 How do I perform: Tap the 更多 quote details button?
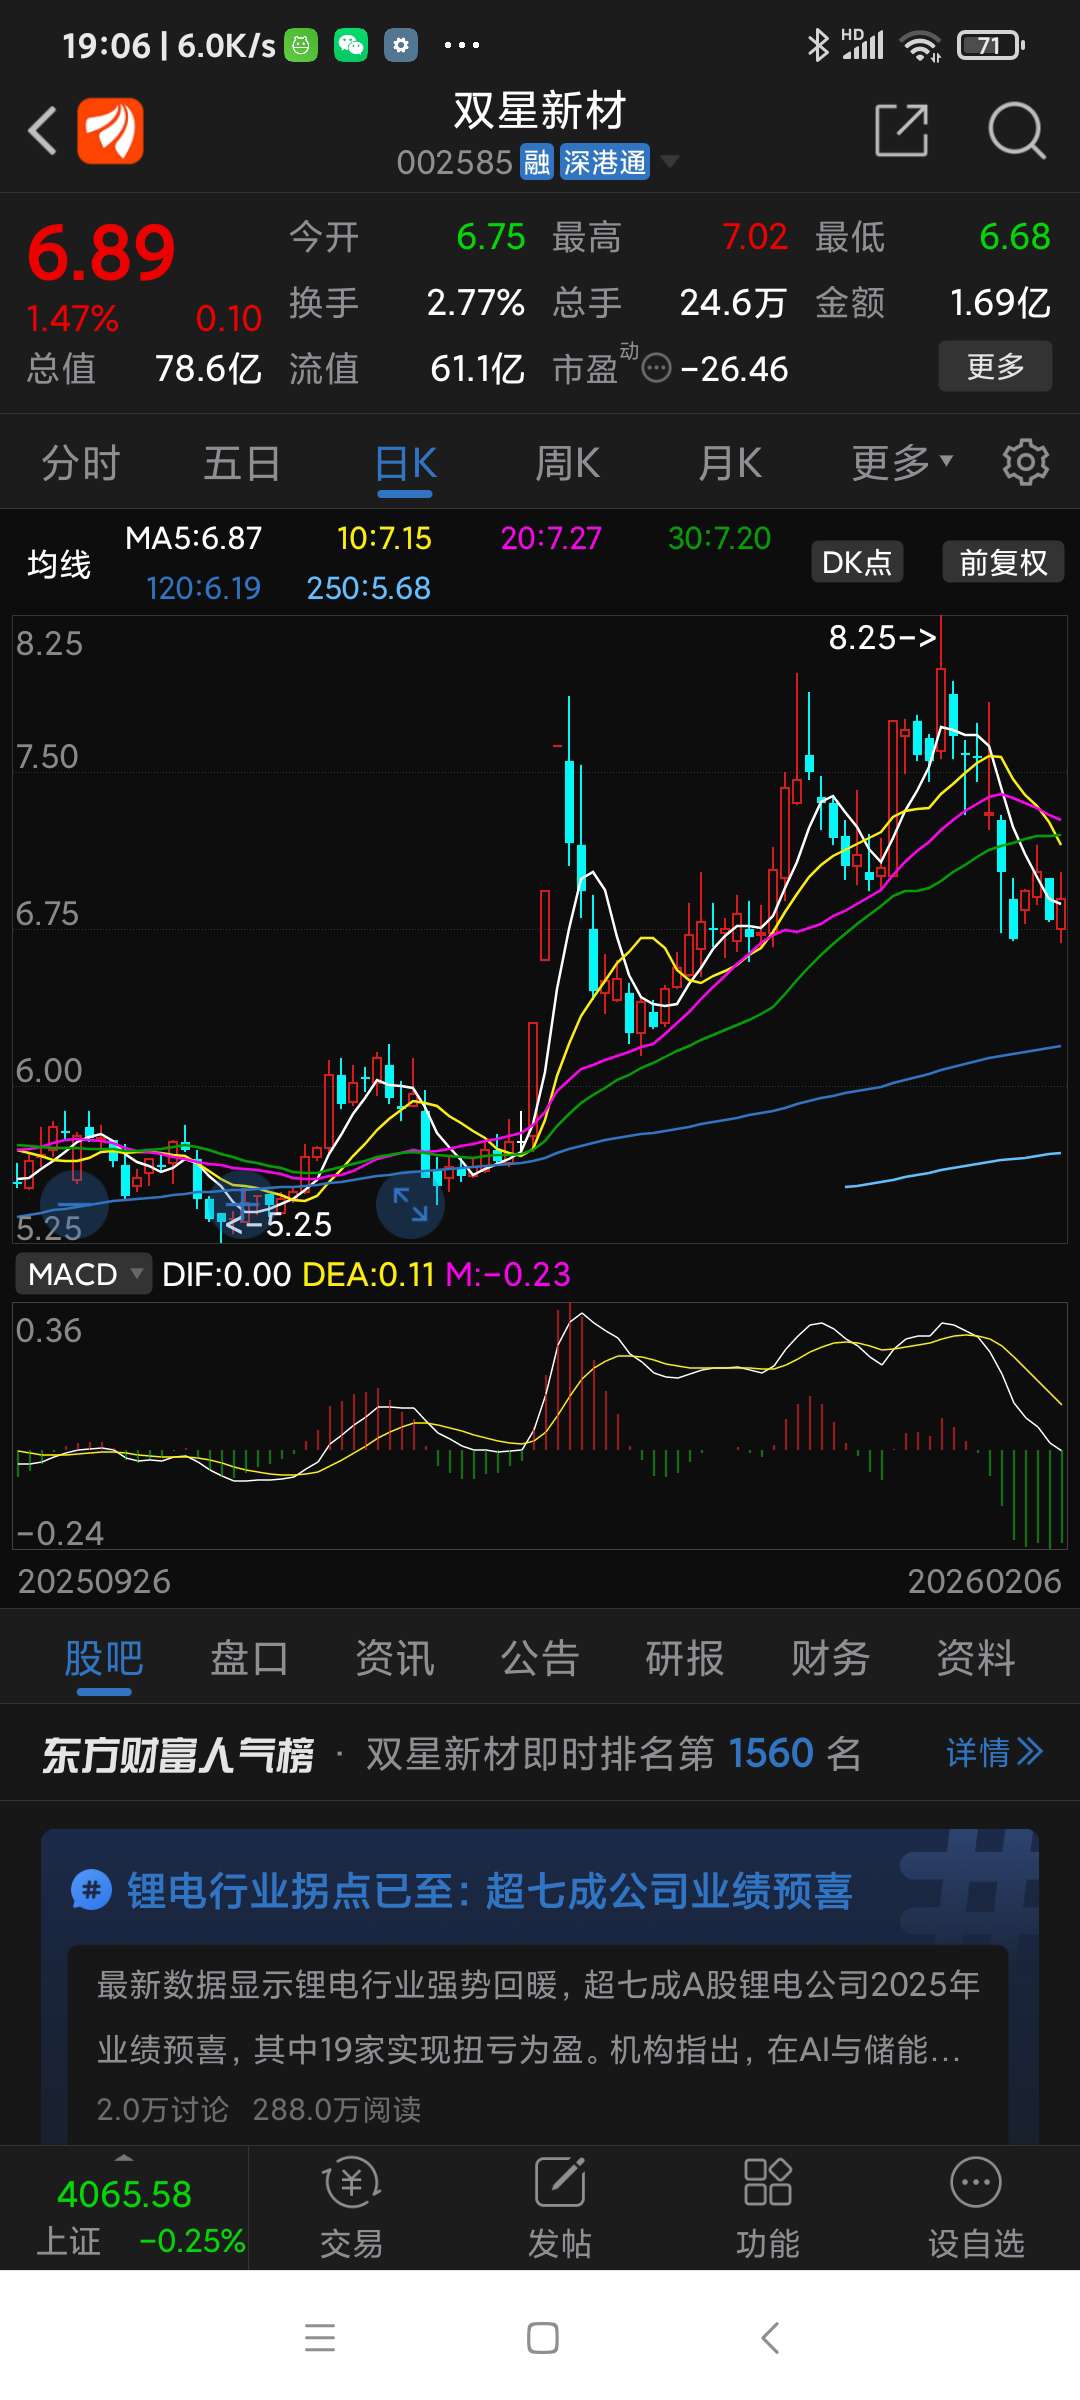[995, 366]
